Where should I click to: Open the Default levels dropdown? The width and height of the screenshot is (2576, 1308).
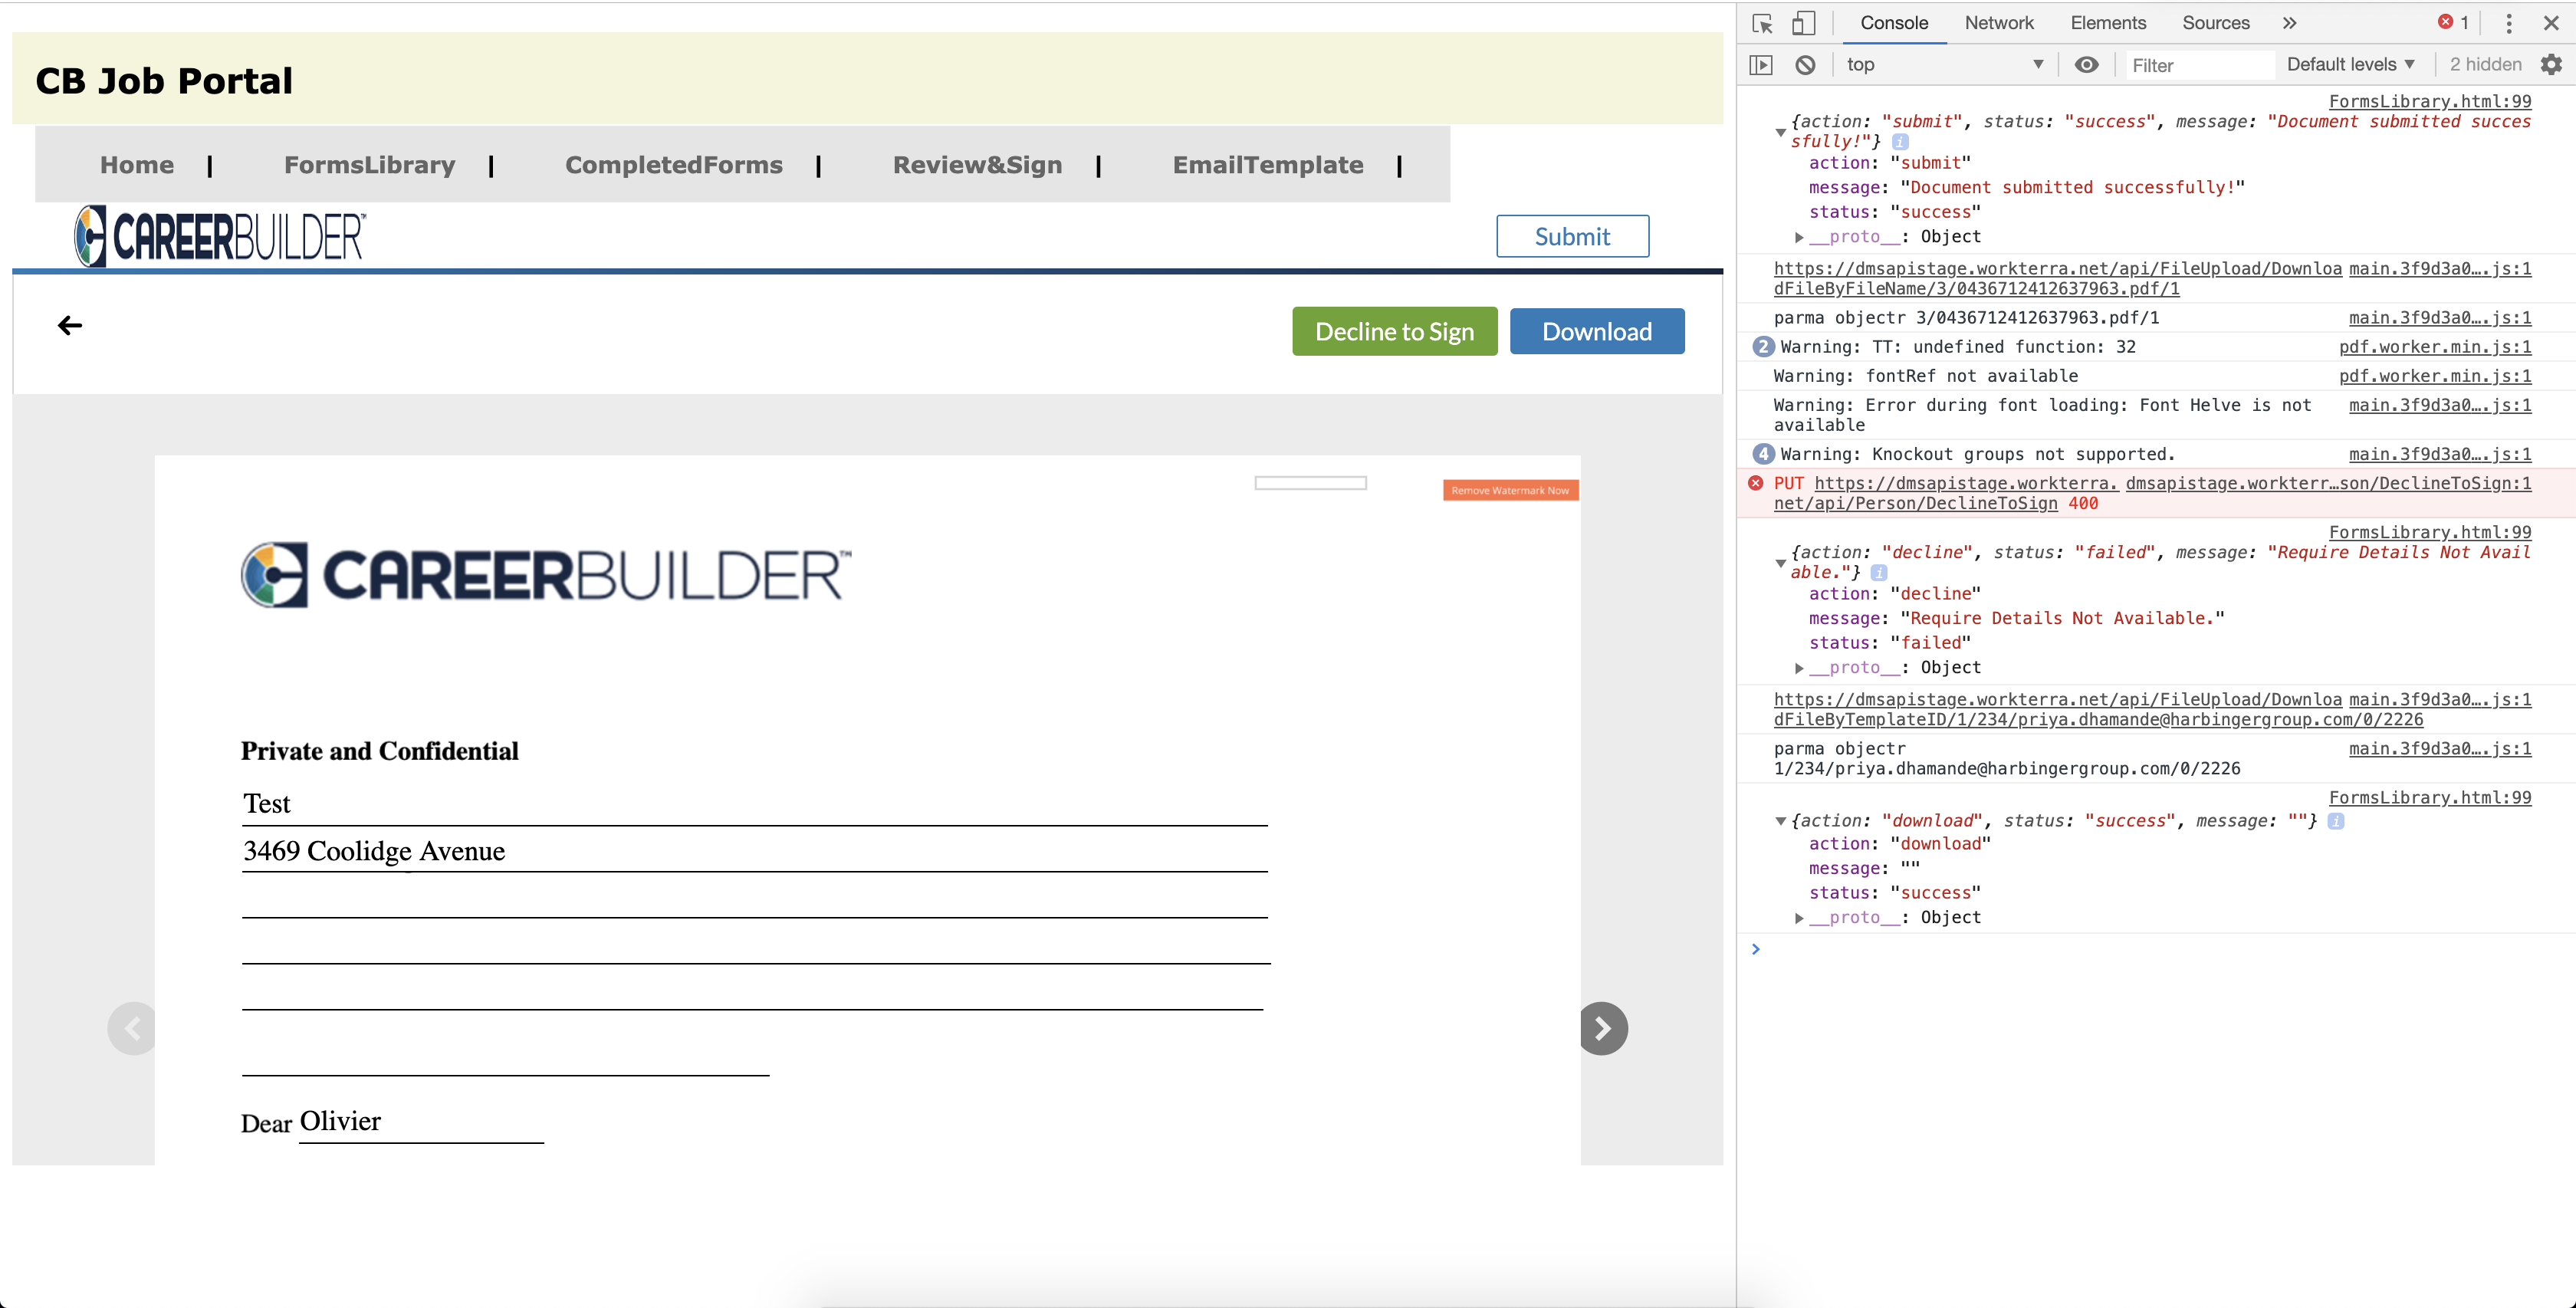2351,65
